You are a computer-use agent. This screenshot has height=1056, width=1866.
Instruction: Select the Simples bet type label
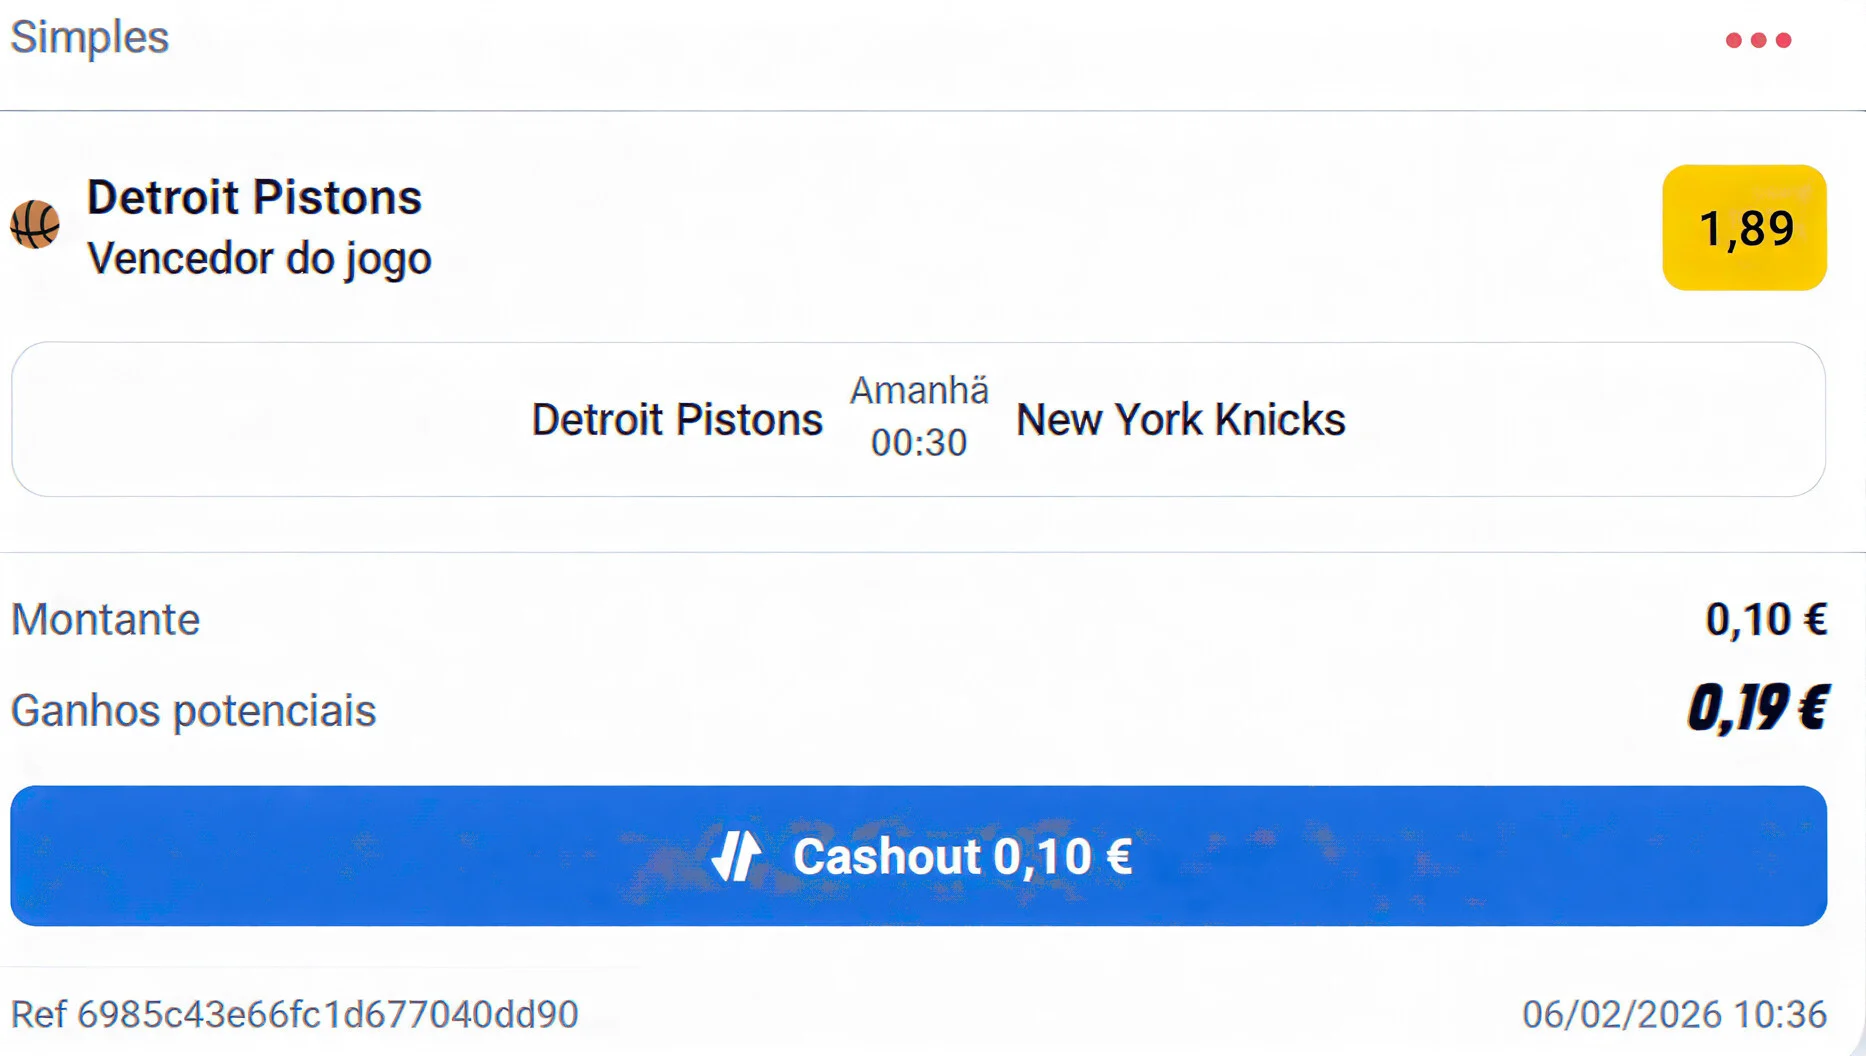click(90, 37)
